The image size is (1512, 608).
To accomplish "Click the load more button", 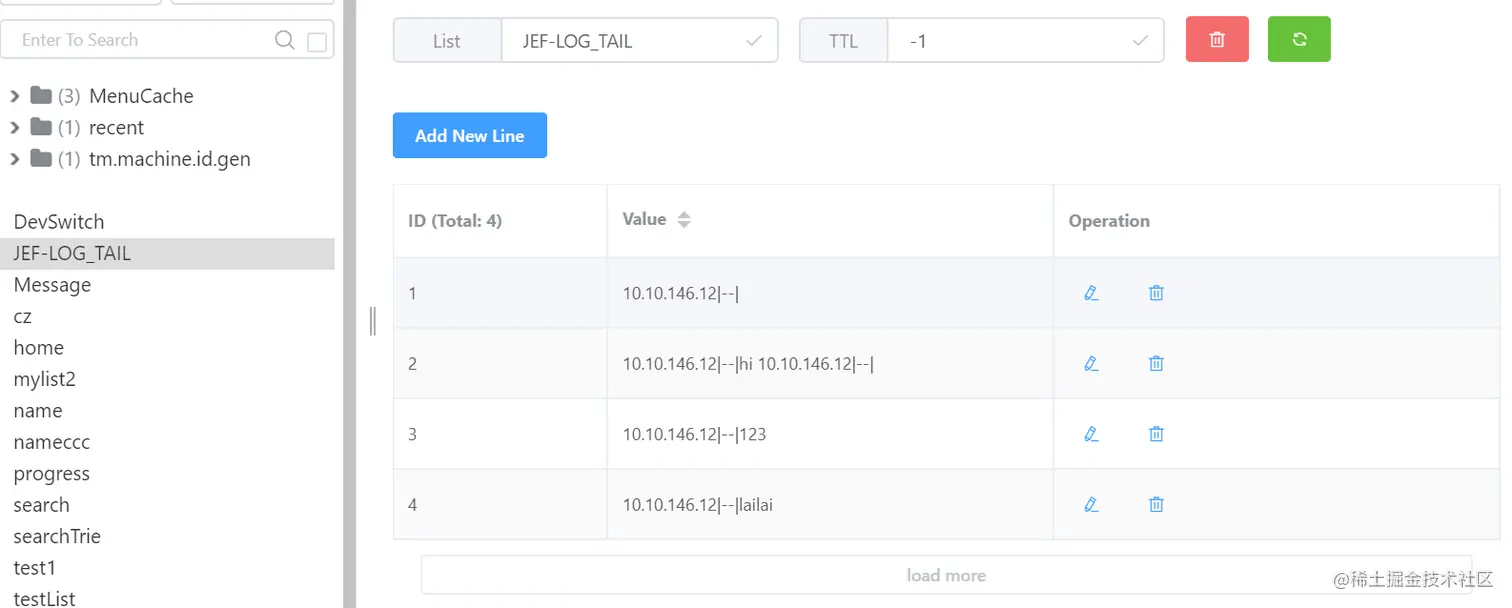I will tap(946, 575).
